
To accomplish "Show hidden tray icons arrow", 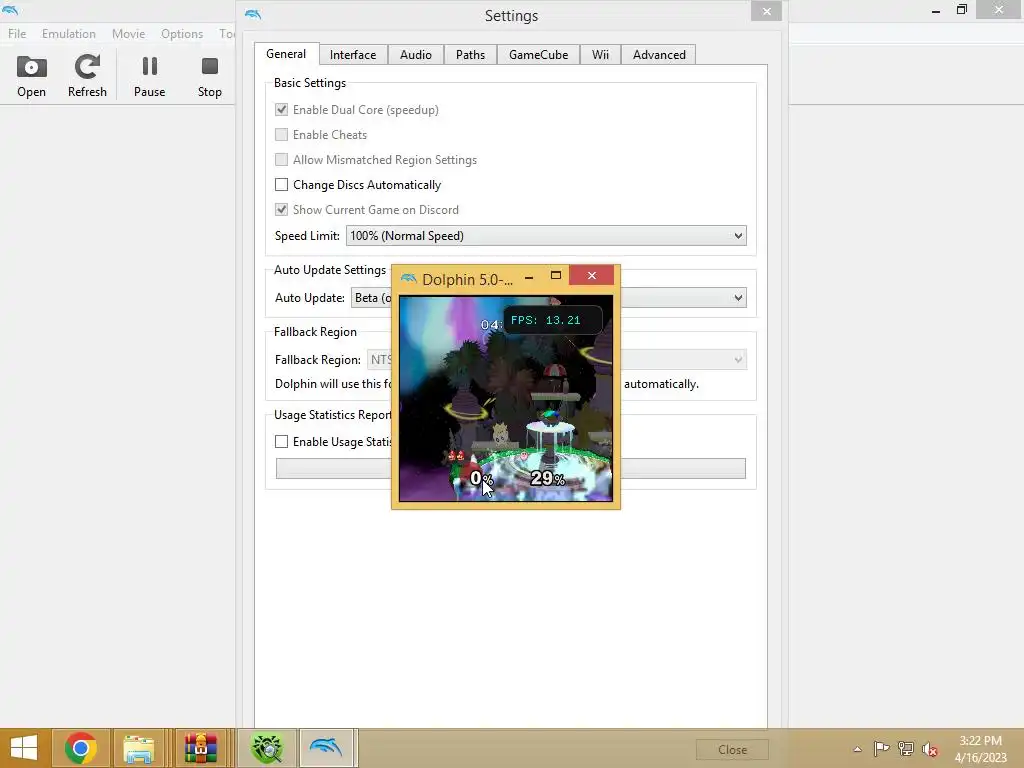I will [x=857, y=749].
